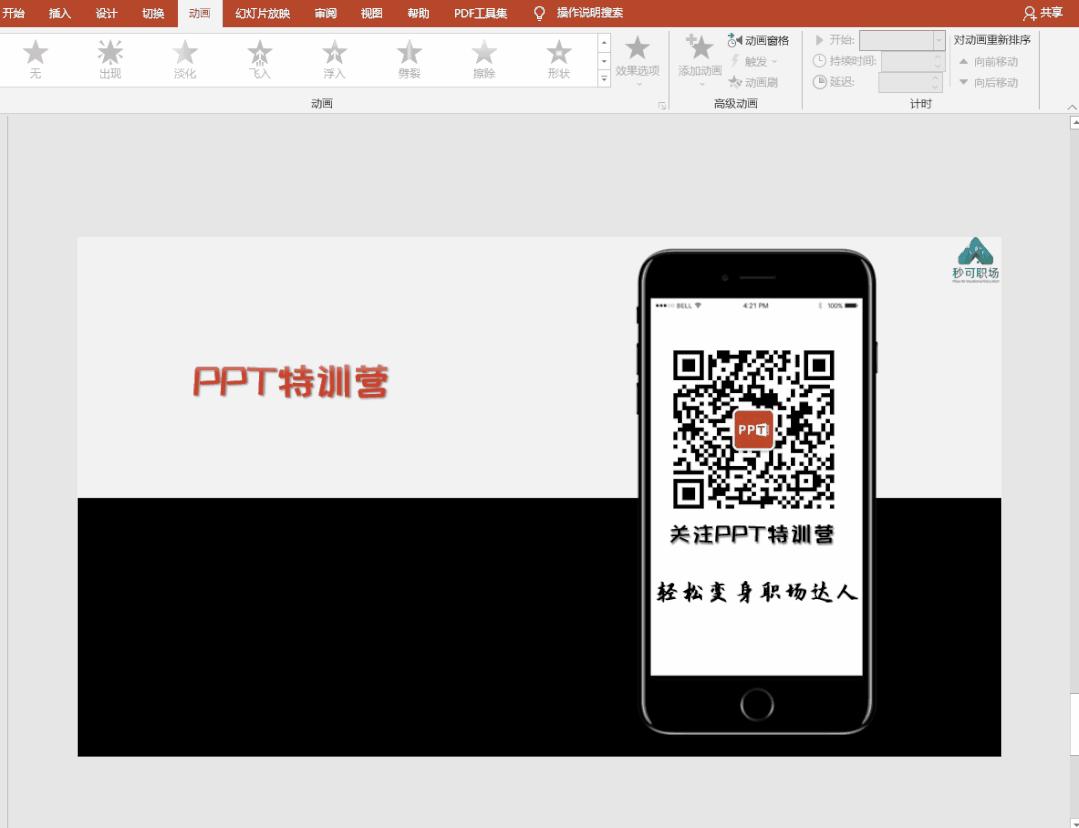Apply the 形状 (Shape) animation effect

[x=559, y=59]
